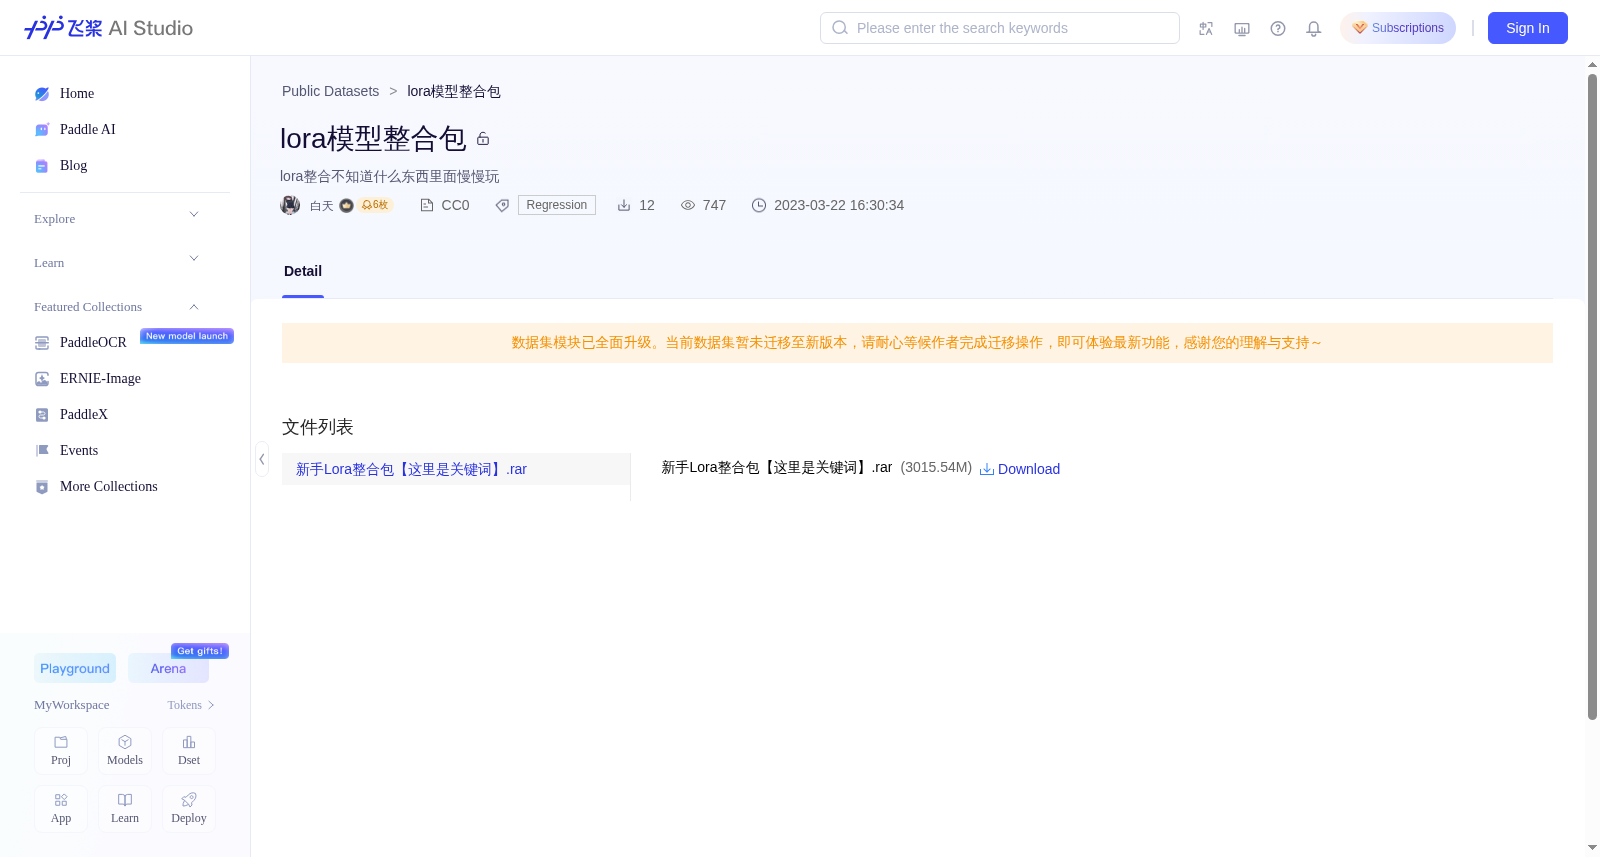The image size is (1600, 857).
Task: Click the language translate icon
Action: point(1206,29)
